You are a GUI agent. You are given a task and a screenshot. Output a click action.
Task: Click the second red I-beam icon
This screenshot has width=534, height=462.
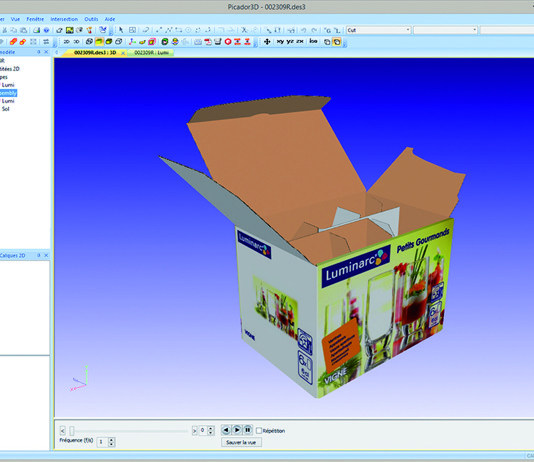tap(248, 42)
